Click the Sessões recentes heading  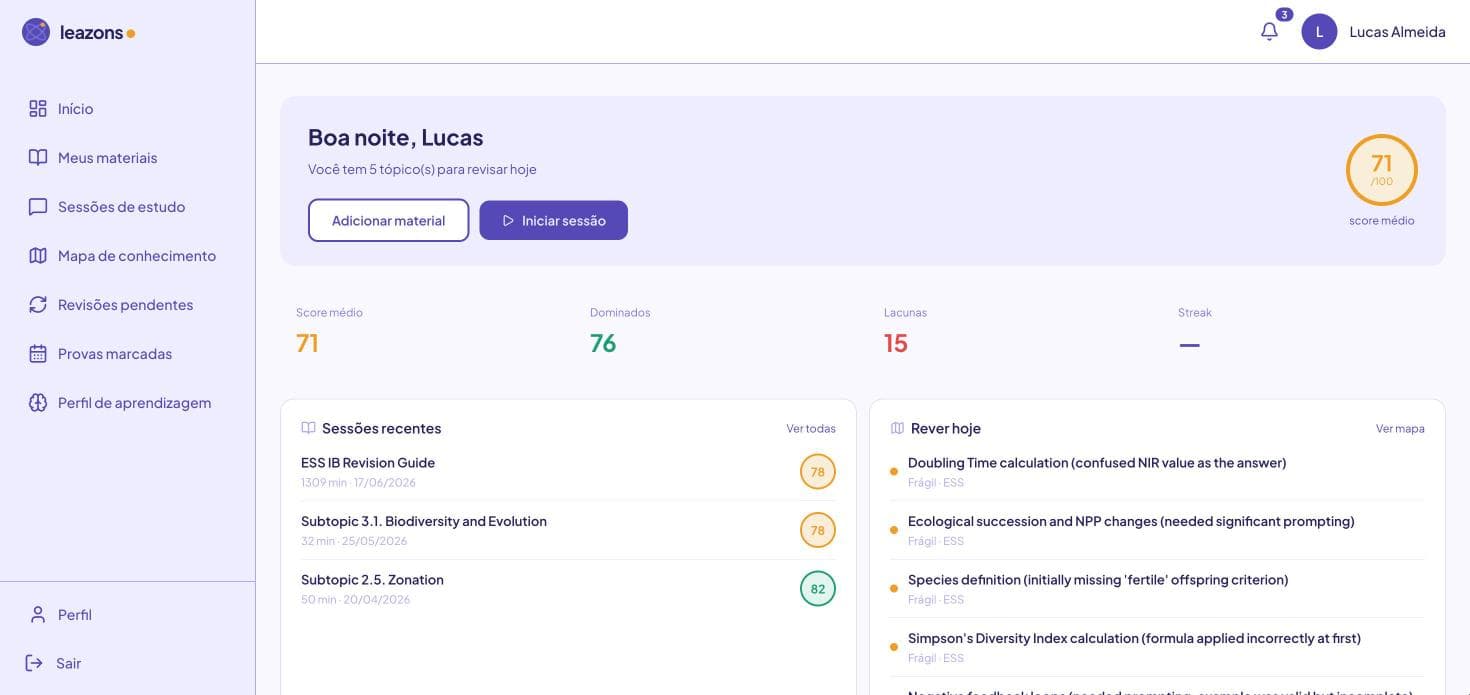click(381, 428)
